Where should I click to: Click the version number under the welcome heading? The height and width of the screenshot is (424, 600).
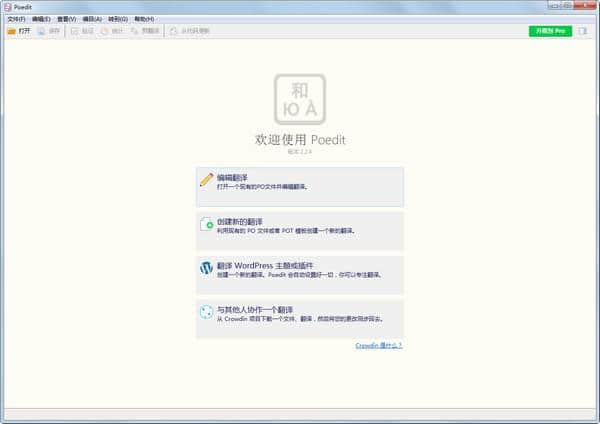tap(300, 152)
